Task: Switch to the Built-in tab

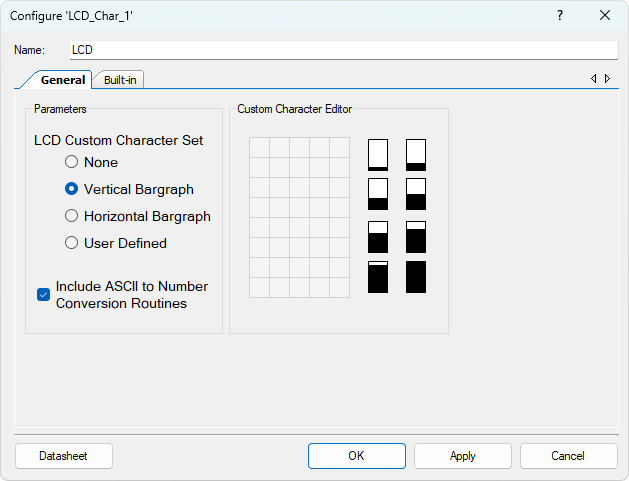Action: coord(120,79)
